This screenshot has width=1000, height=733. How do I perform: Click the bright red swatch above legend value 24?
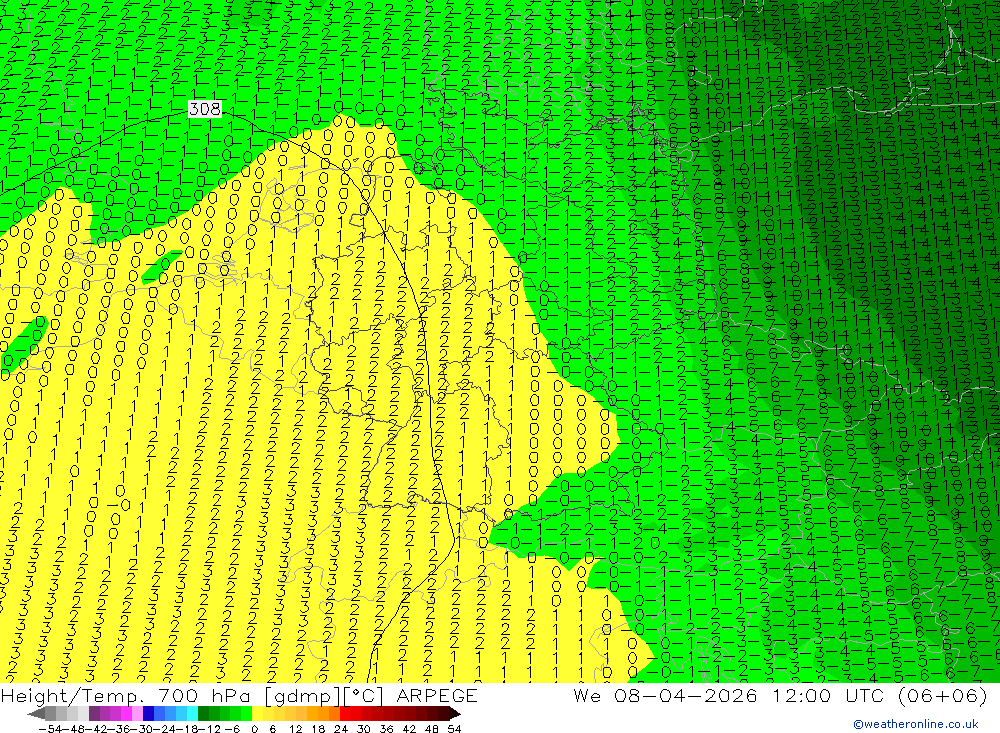pyautogui.click(x=345, y=714)
